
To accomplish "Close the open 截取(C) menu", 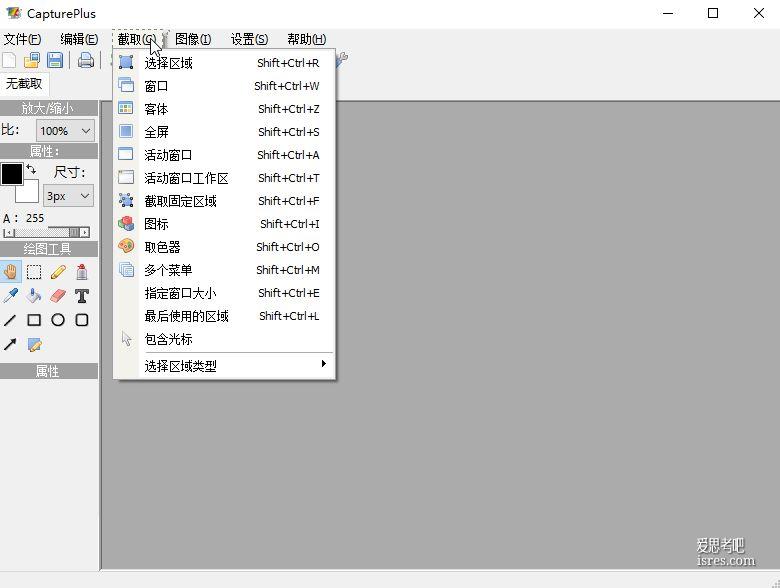I will pos(137,39).
